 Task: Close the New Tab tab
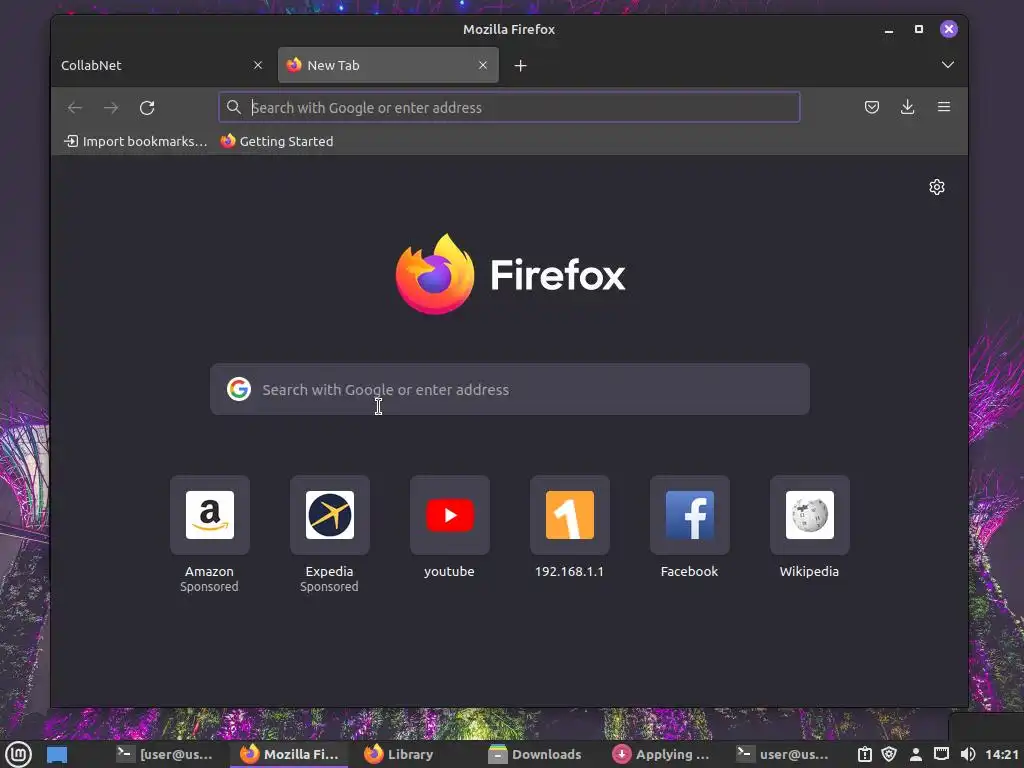coord(483,65)
